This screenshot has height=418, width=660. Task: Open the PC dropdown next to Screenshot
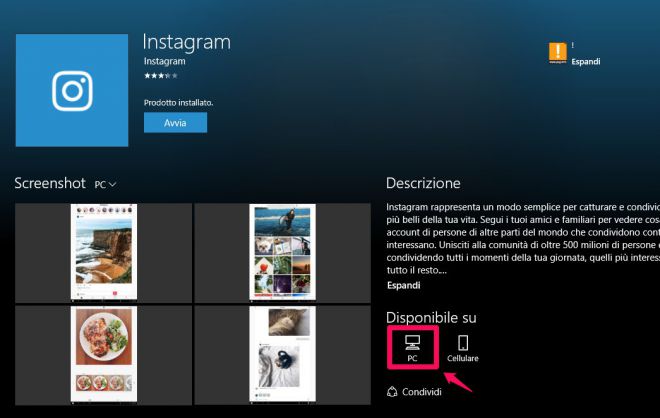click(x=105, y=185)
